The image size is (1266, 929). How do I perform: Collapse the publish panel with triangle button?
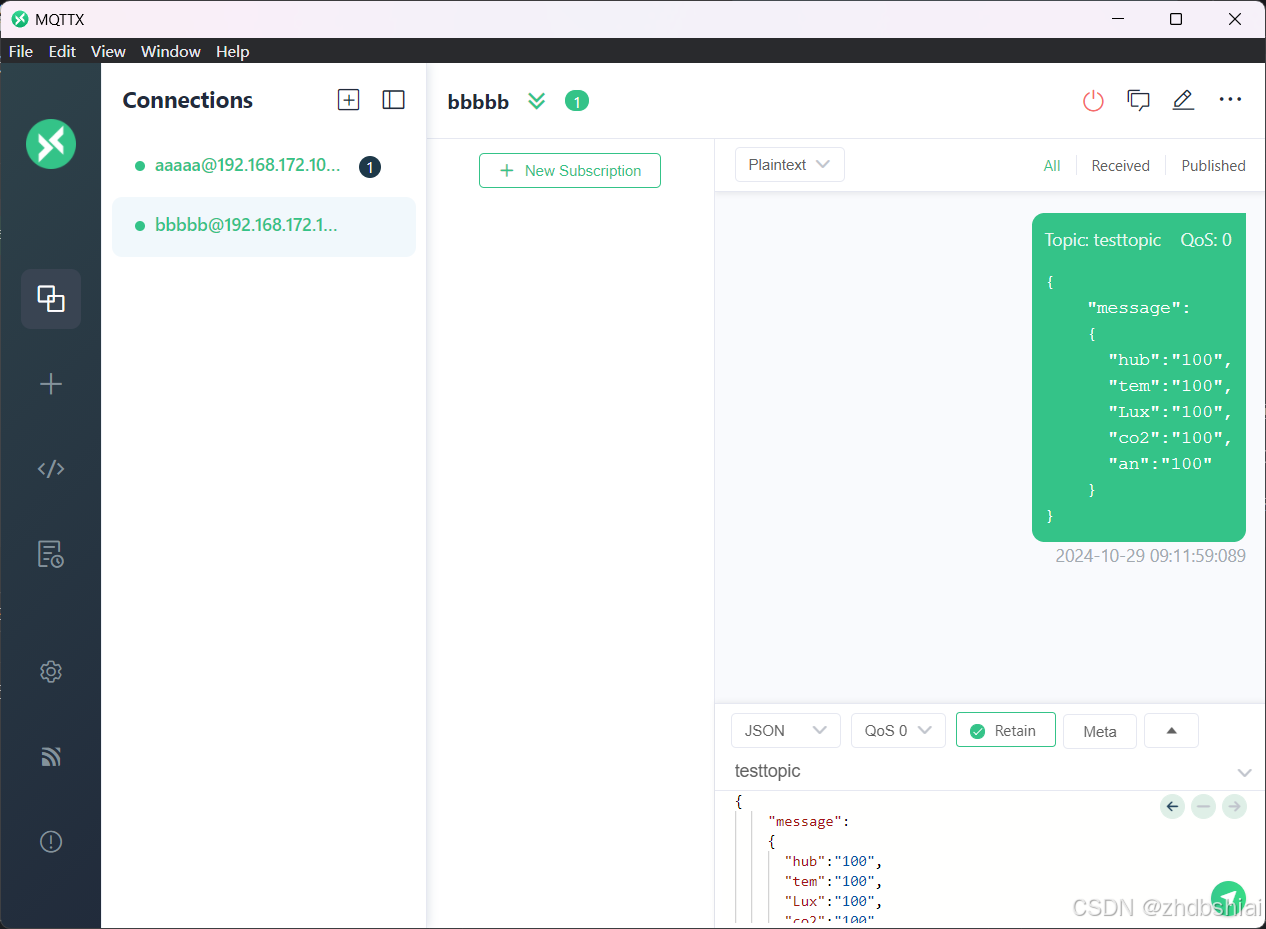point(1171,731)
